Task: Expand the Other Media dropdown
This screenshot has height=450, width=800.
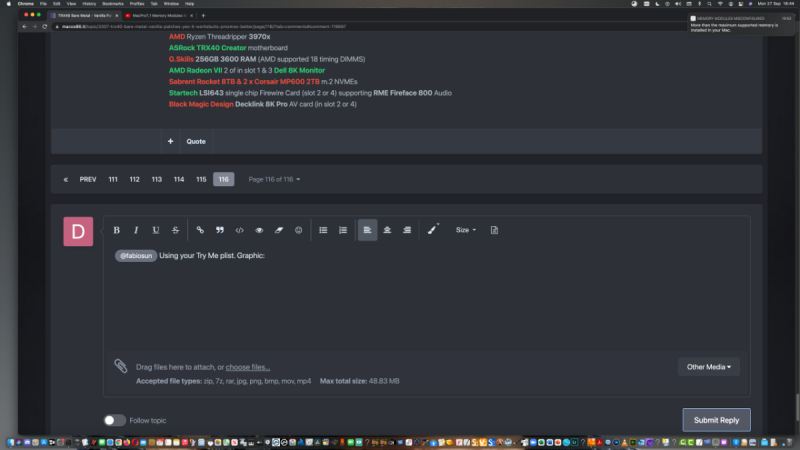Action: pos(709,367)
